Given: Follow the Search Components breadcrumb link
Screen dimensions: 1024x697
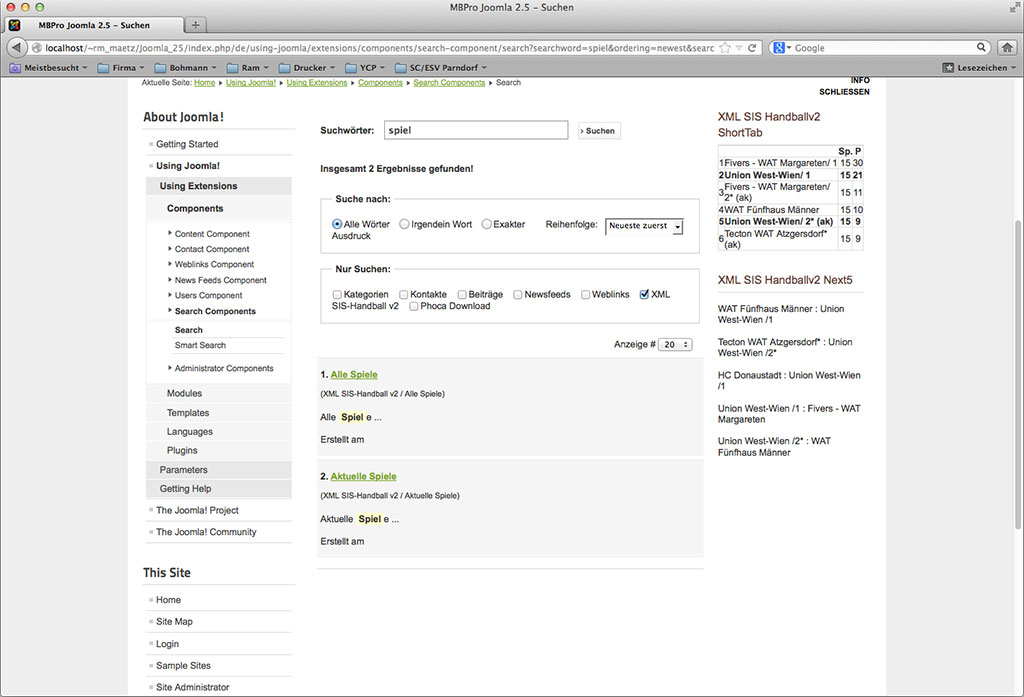Looking at the screenshot, I should [449, 83].
